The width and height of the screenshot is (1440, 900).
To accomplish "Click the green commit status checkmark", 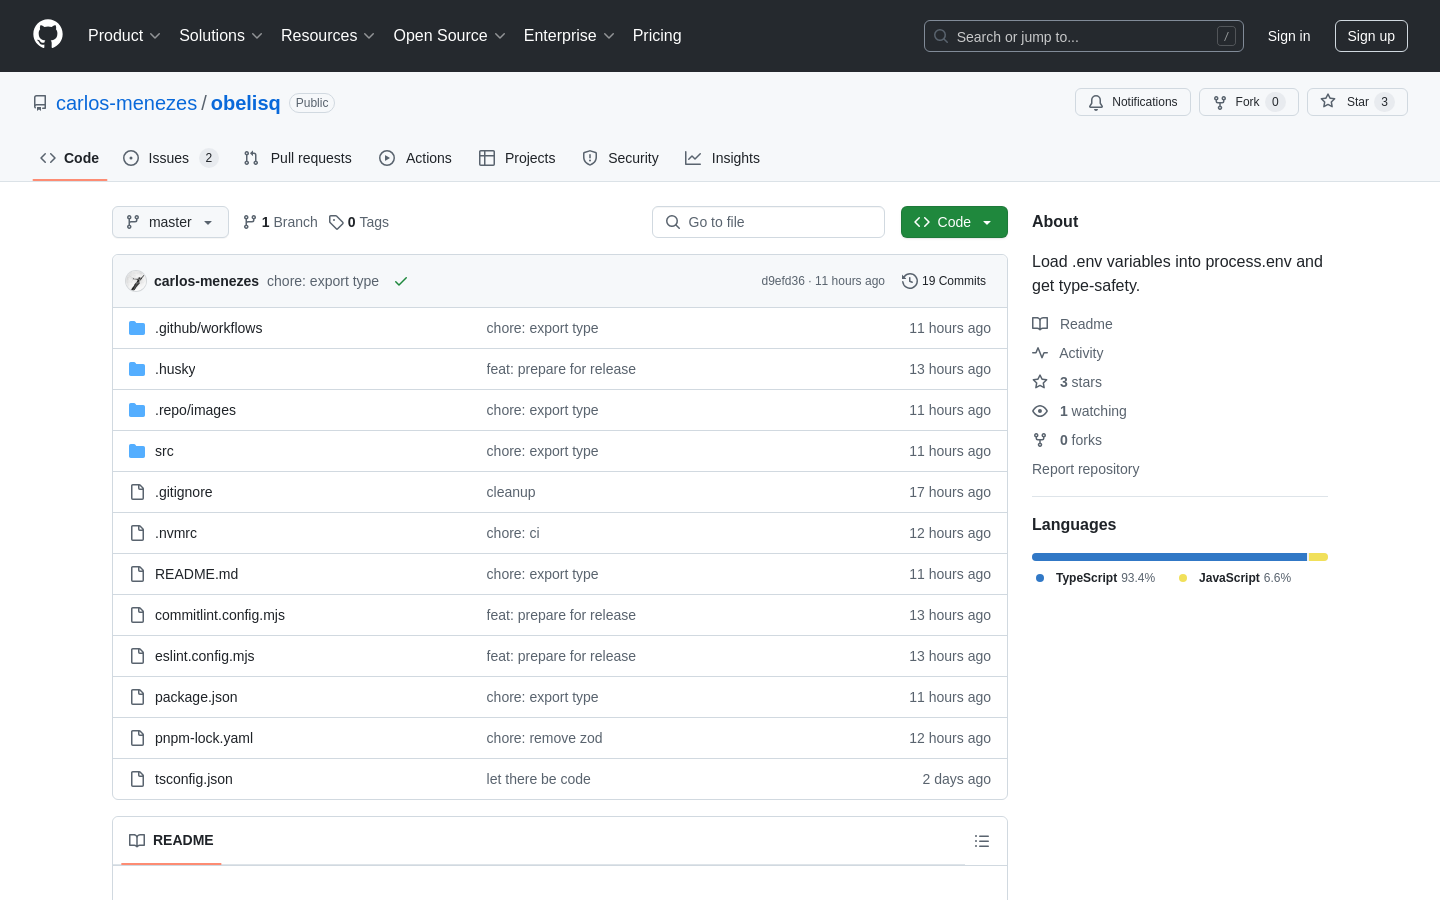I will pos(401,281).
